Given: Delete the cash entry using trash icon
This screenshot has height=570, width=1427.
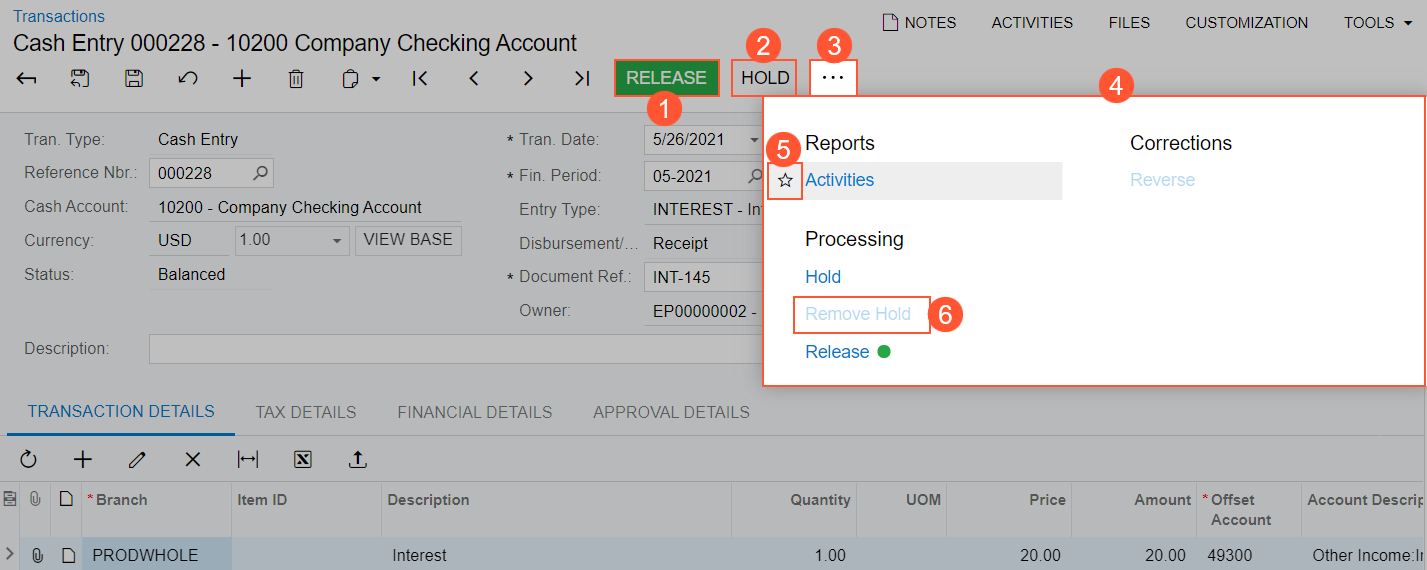Looking at the screenshot, I should point(296,79).
